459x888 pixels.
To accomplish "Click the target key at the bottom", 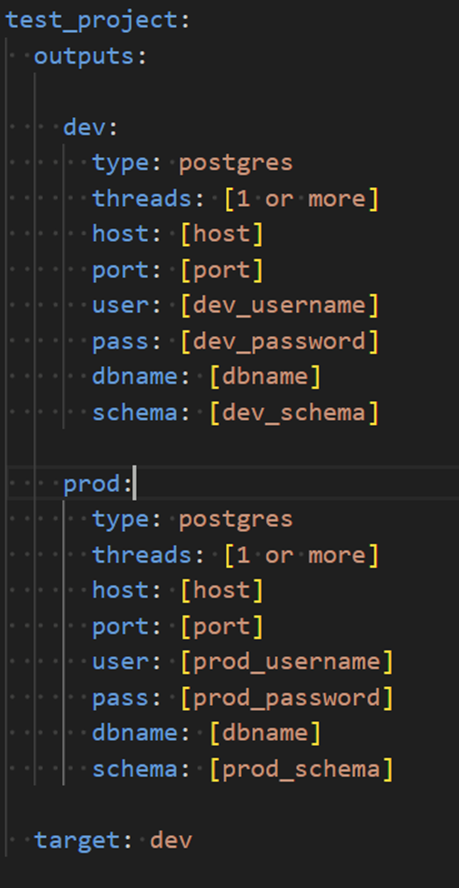I will click(77, 840).
